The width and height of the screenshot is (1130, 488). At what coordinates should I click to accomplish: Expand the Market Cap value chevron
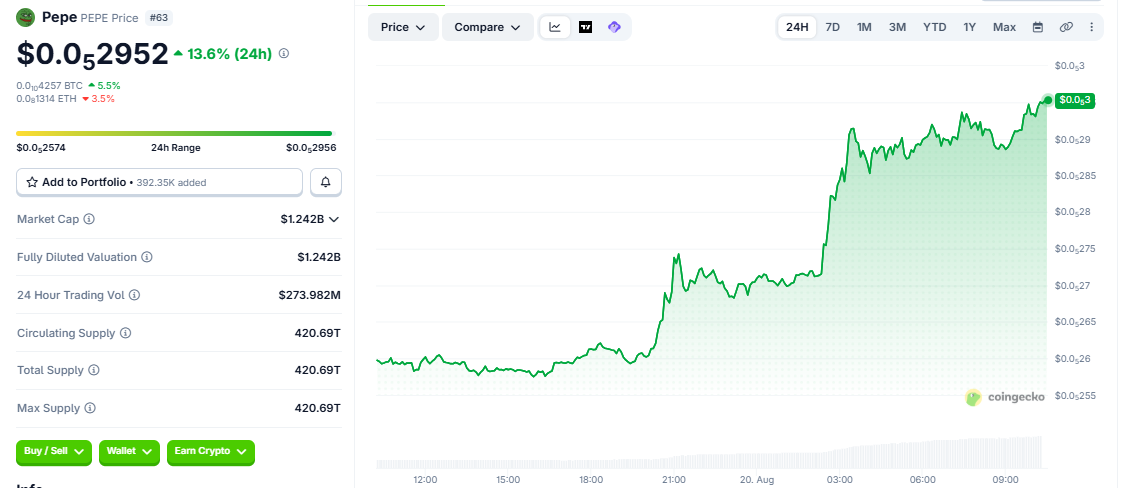pyautogui.click(x=334, y=219)
